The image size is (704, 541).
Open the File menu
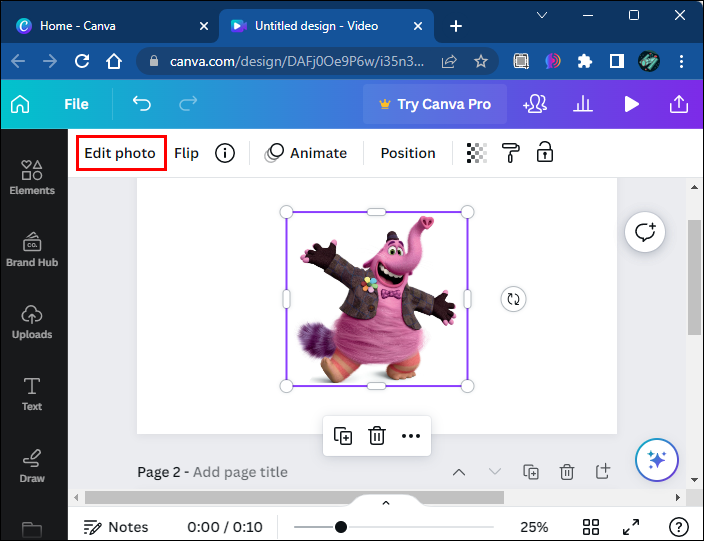76,104
